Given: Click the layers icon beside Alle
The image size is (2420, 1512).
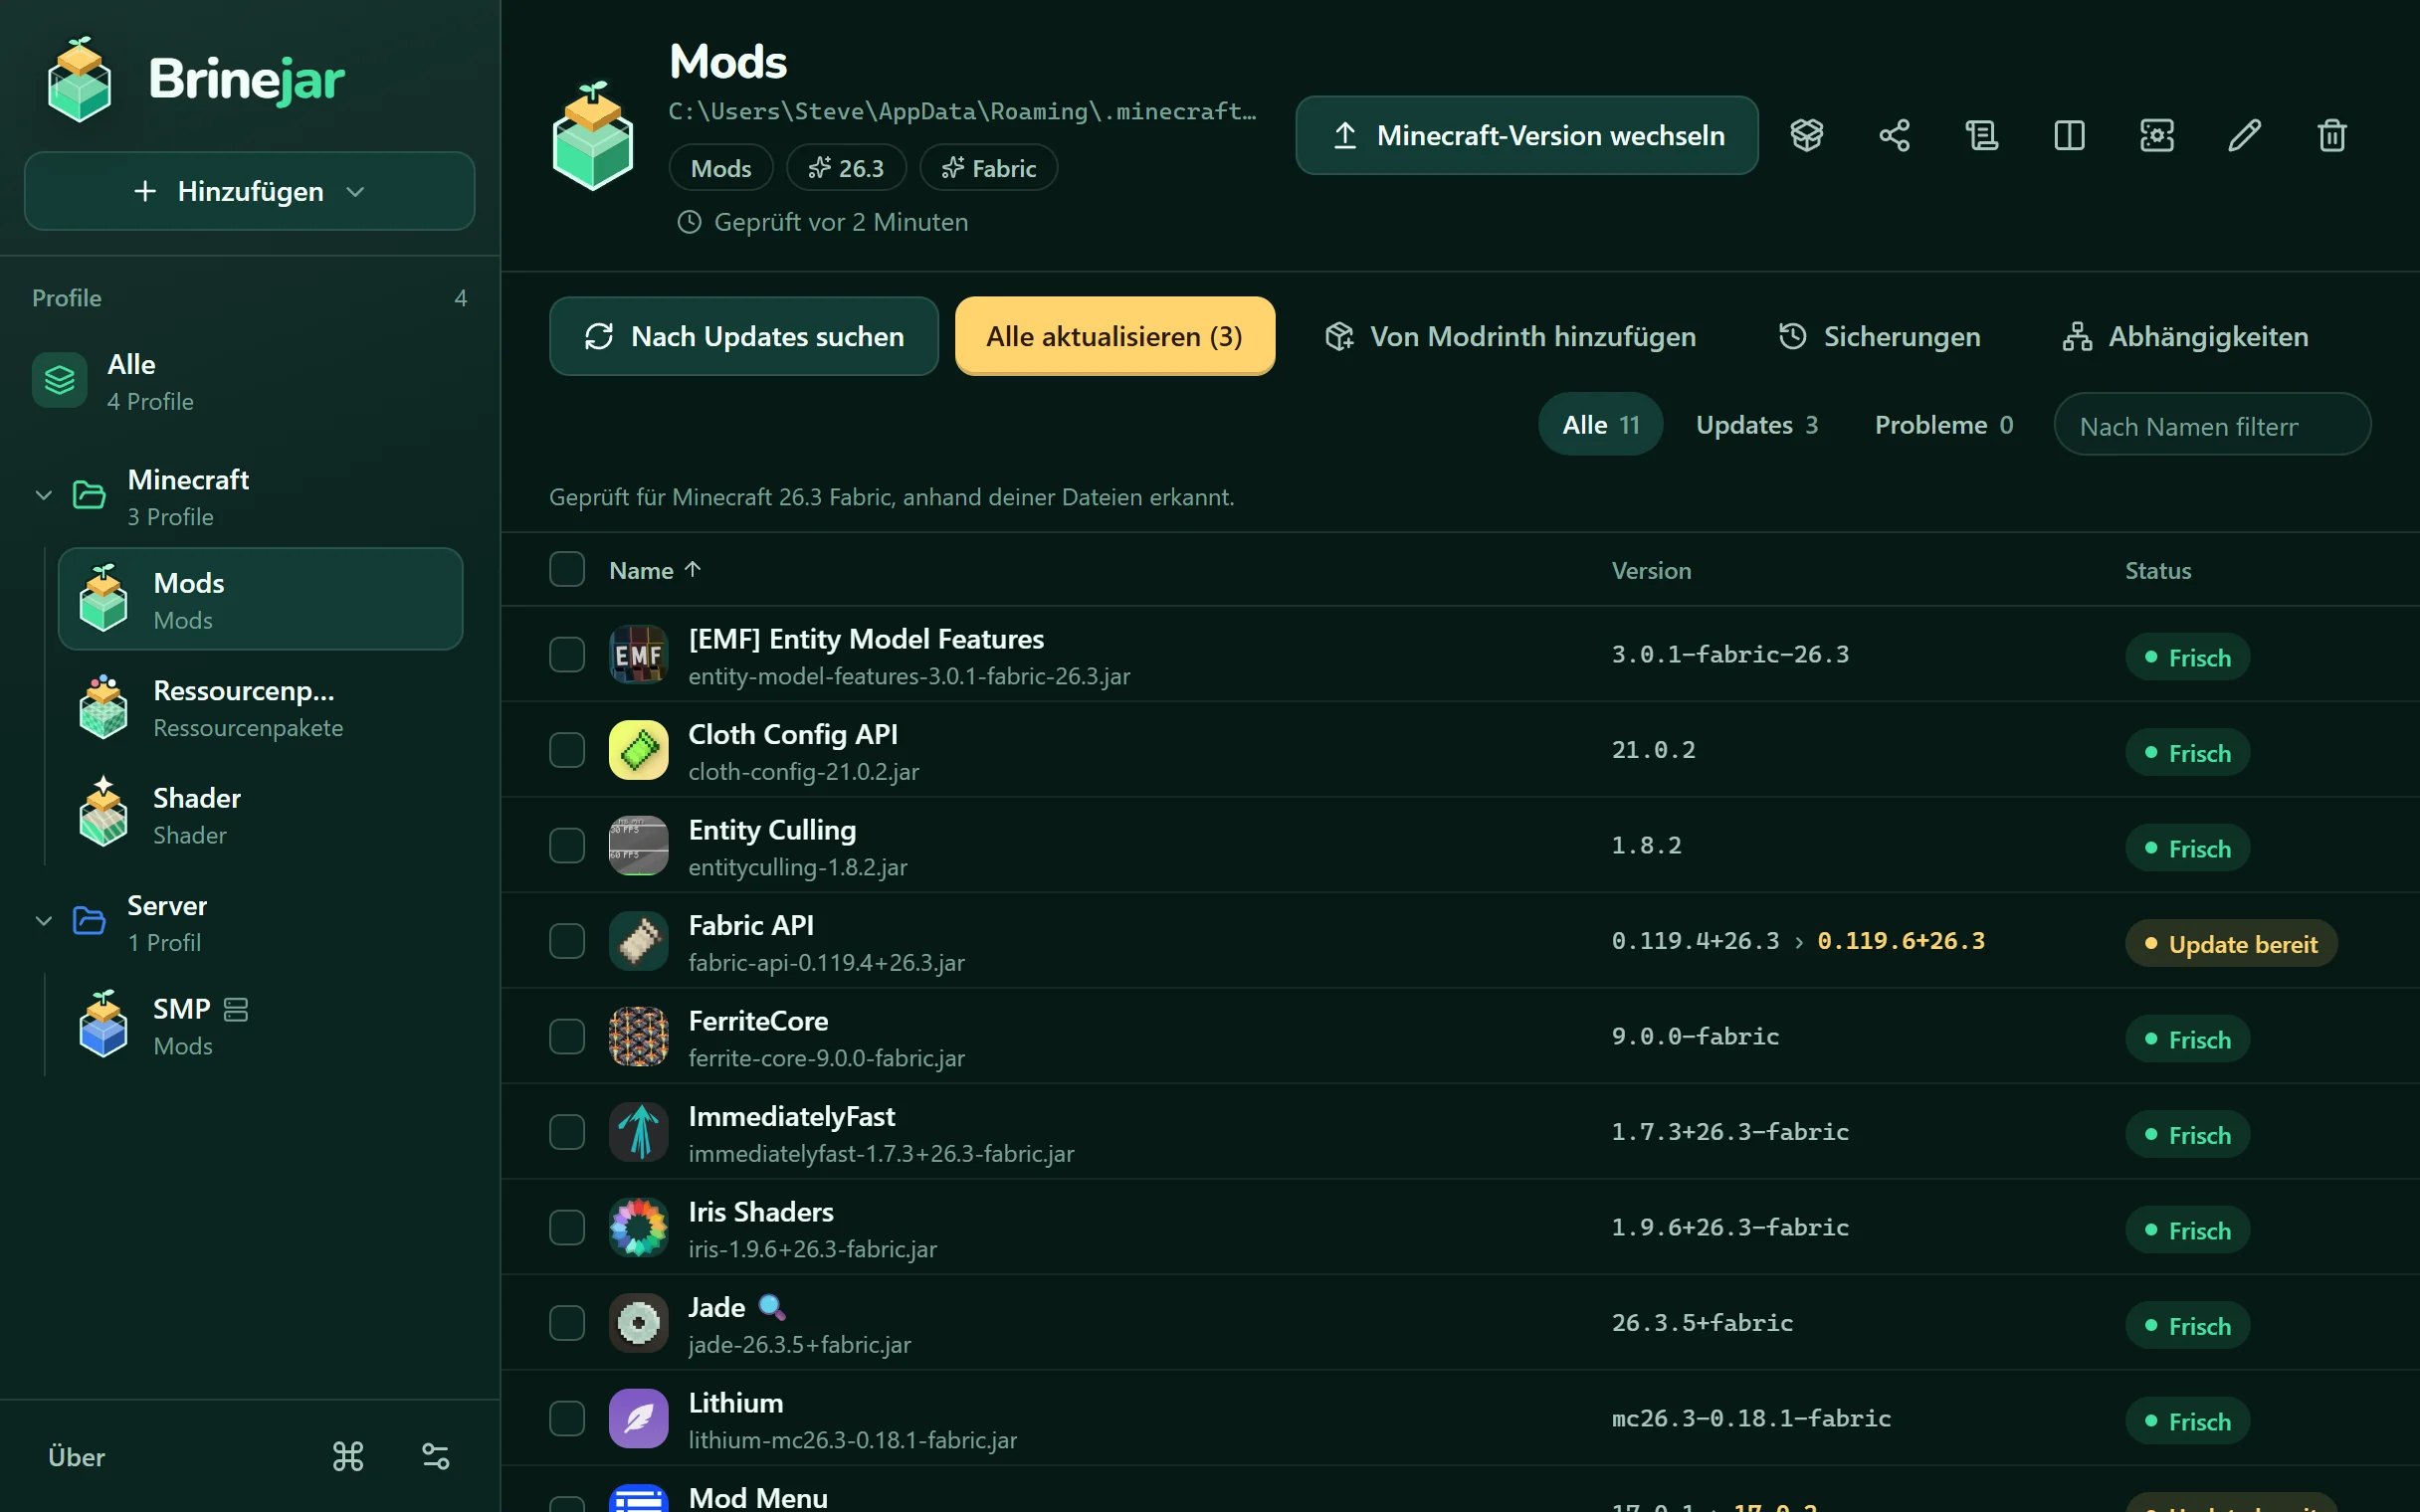Looking at the screenshot, I should click(x=60, y=380).
